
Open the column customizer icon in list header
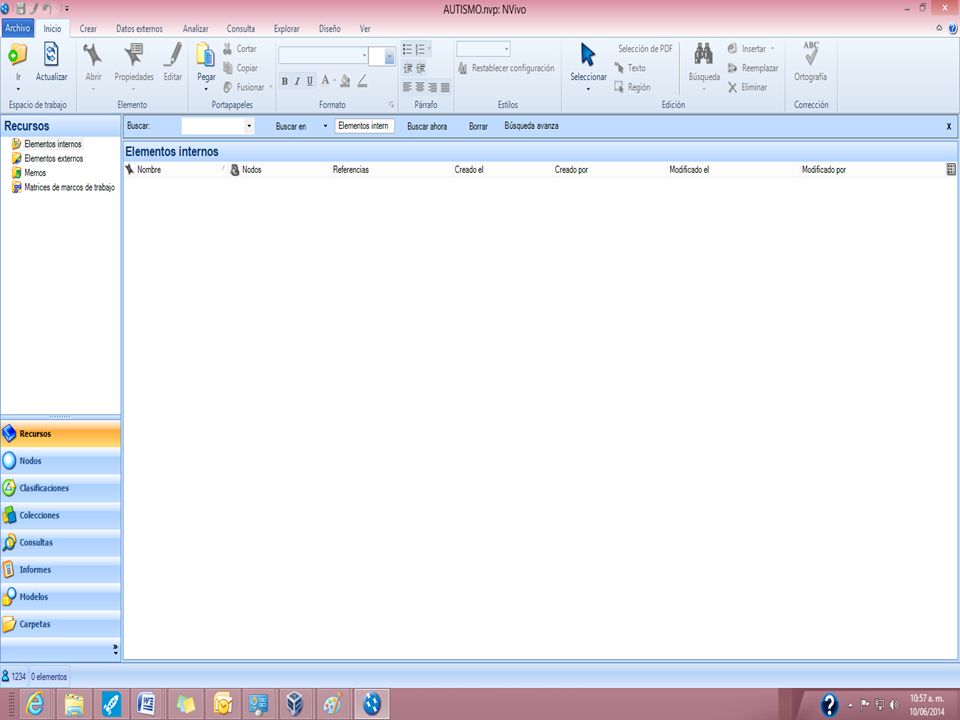click(x=951, y=170)
